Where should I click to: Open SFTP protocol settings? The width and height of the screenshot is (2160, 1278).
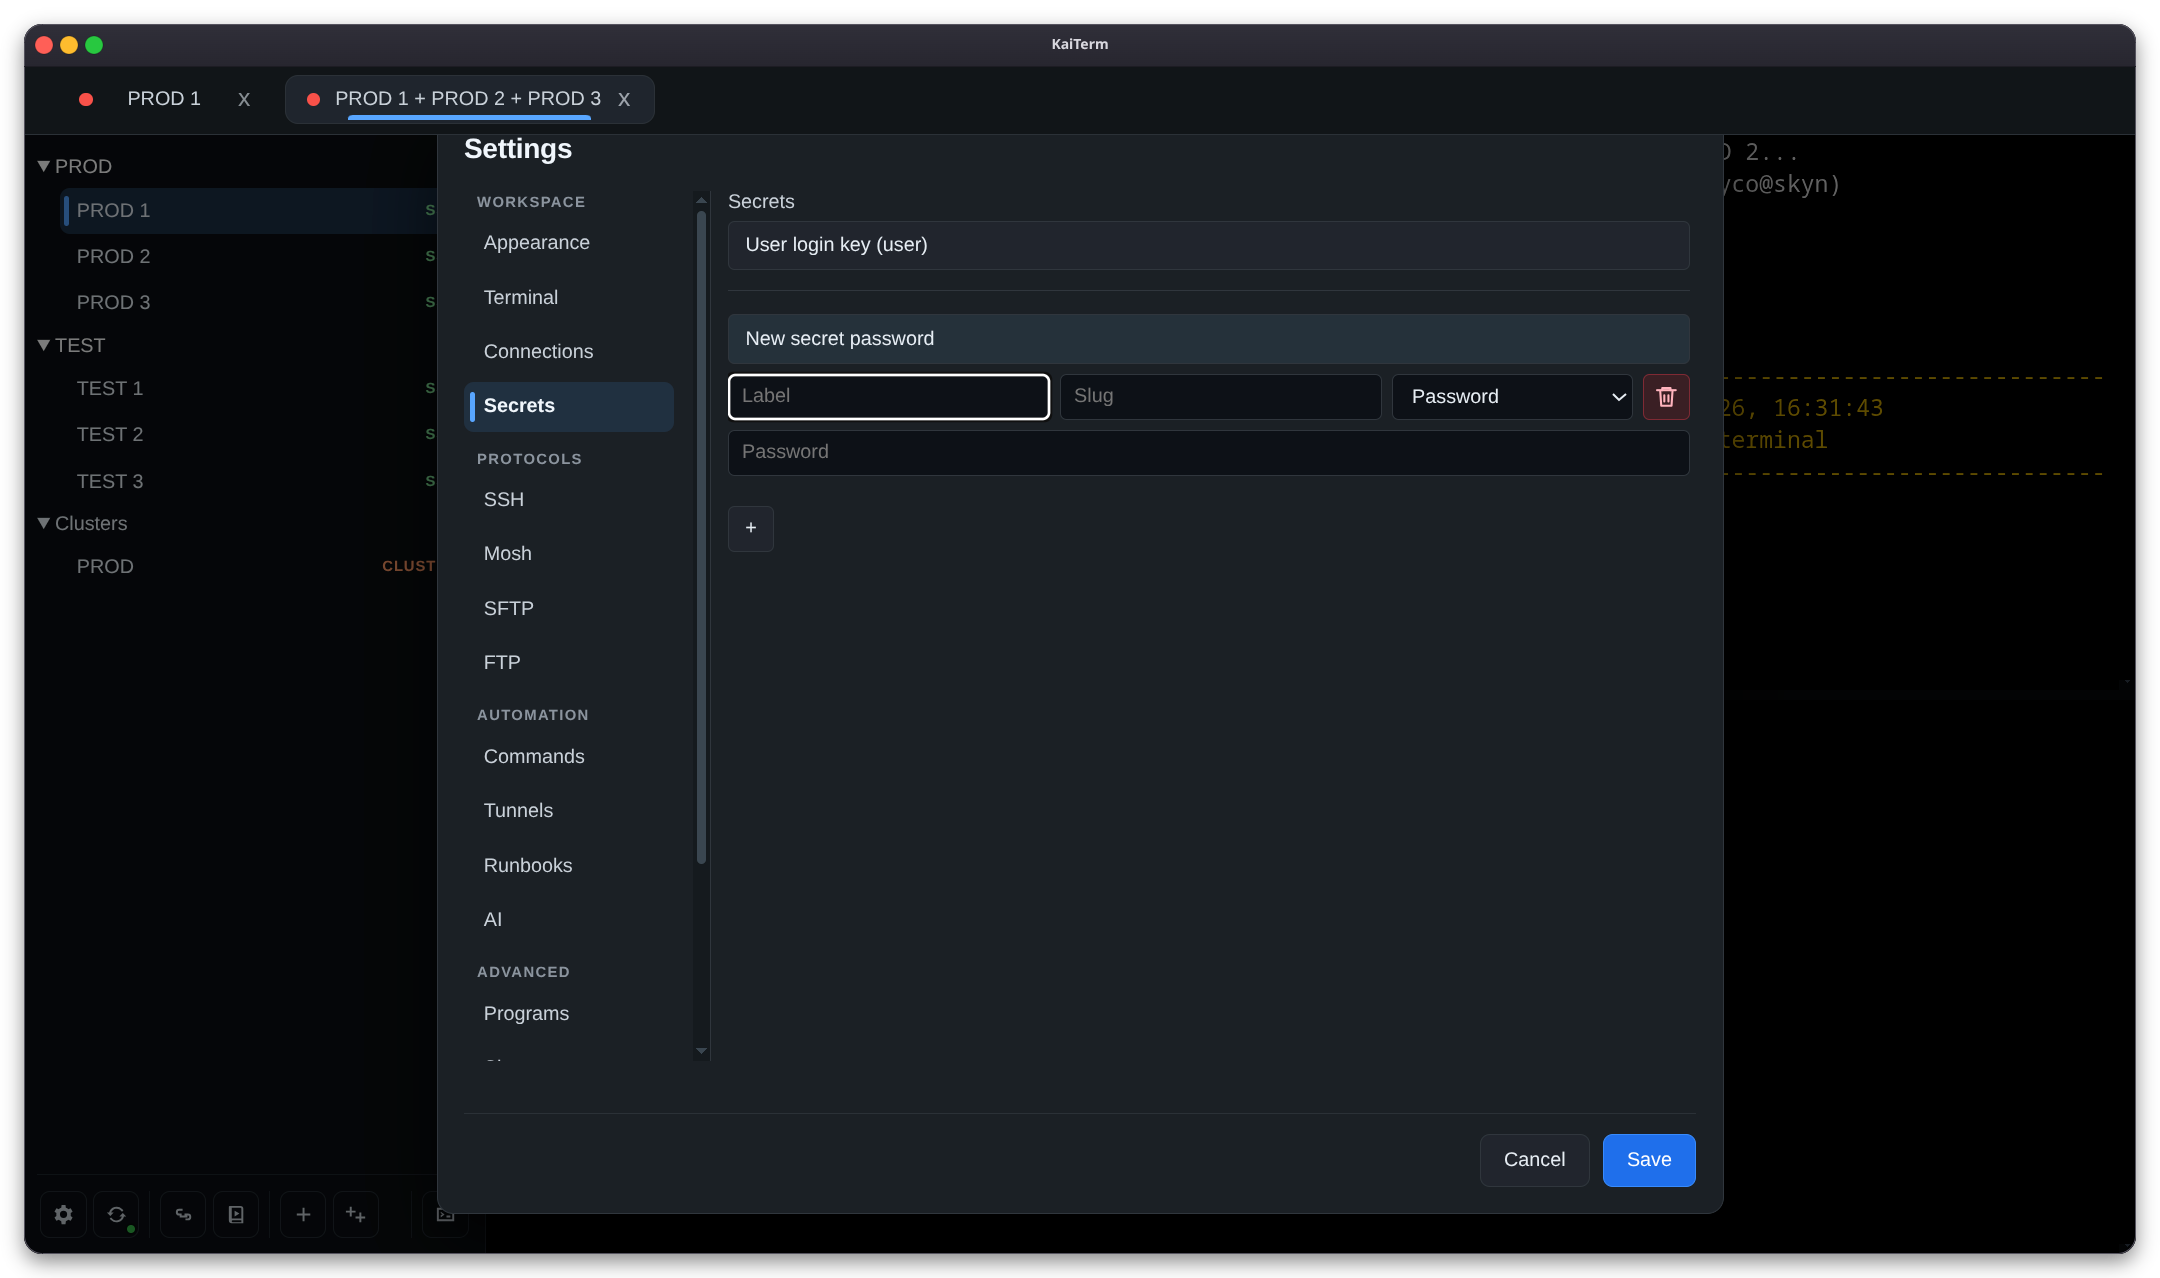click(568, 609)
